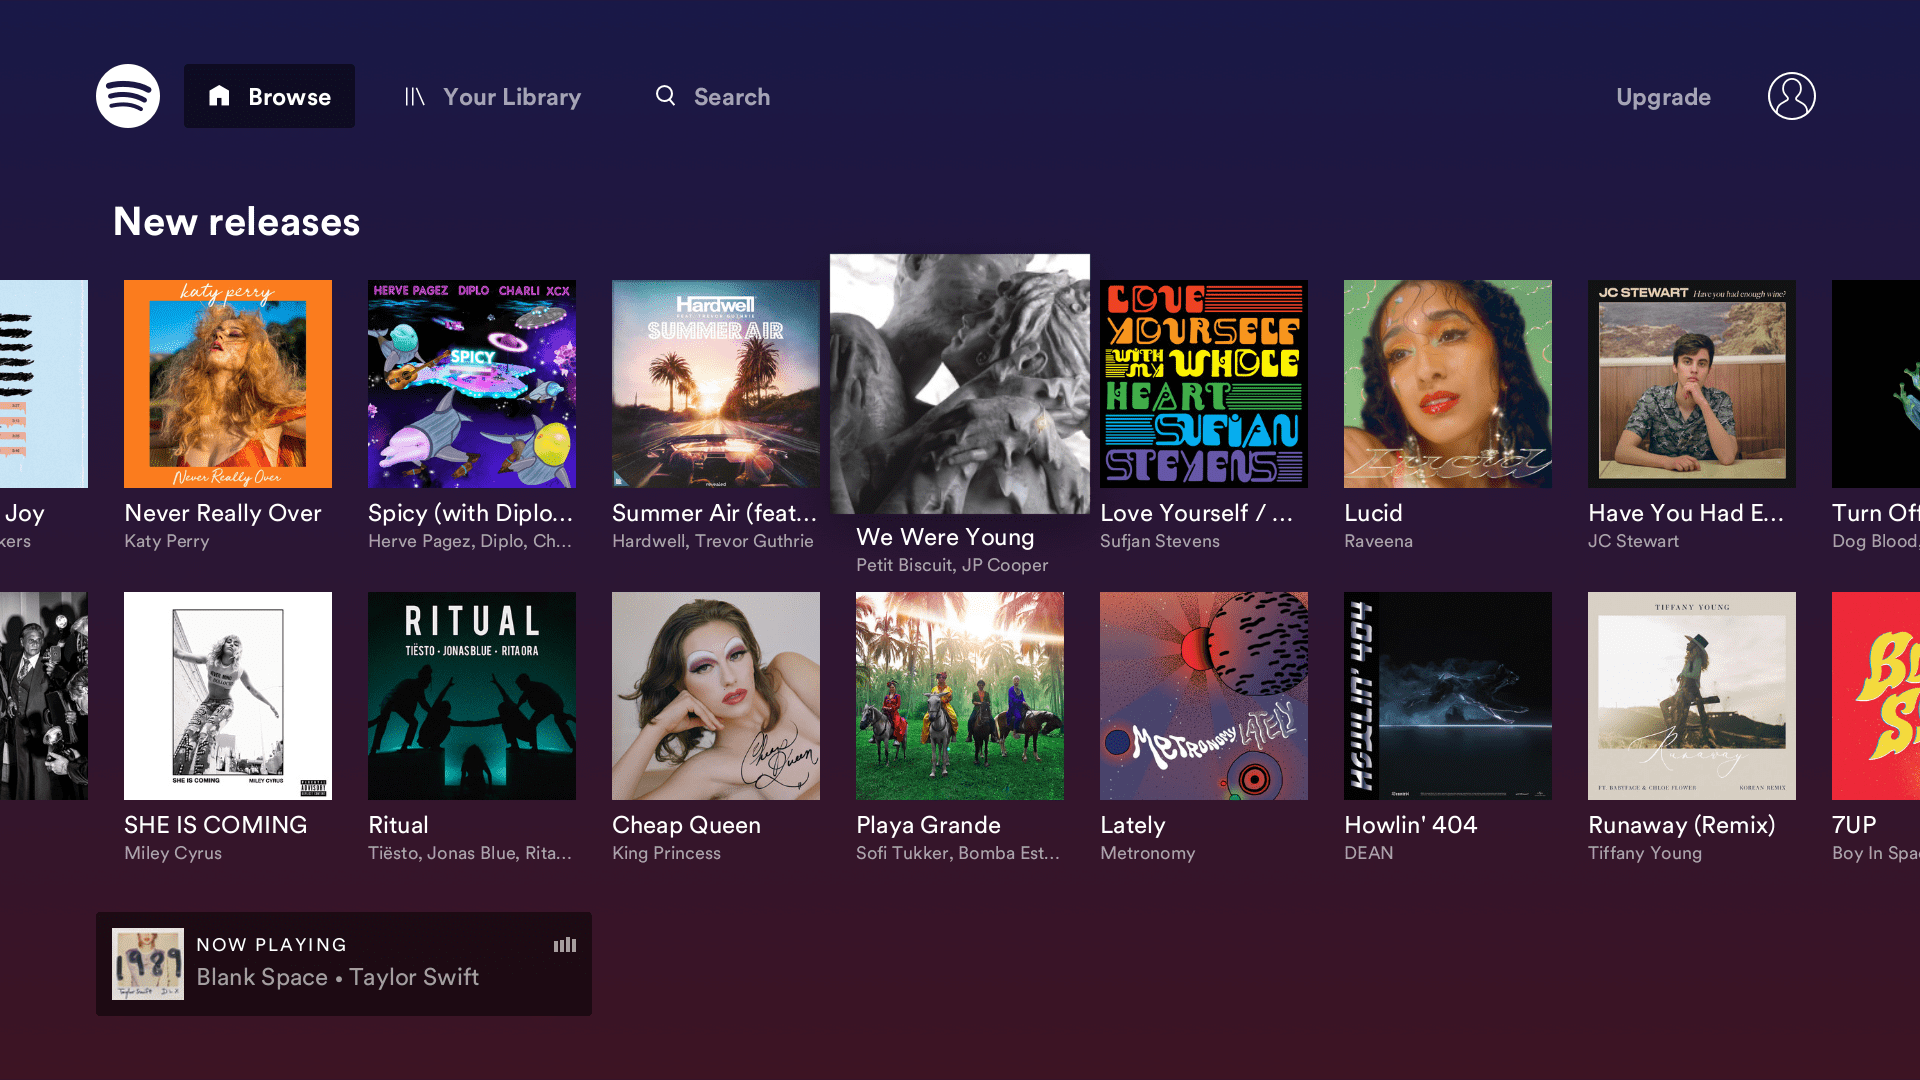Click the 'New releases' heading
The image size is (1920, 1080).
236,221
